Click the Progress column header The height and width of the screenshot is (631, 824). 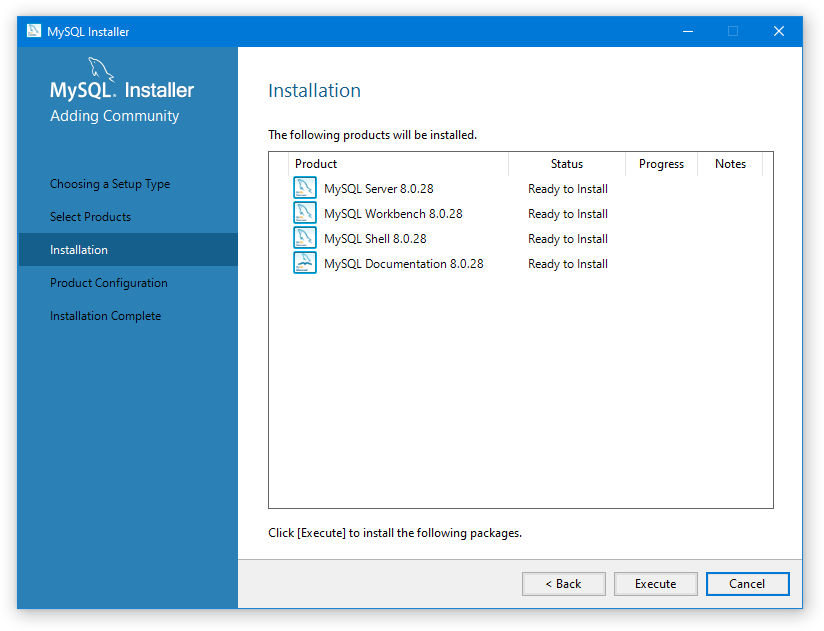(x=661, y=164)
